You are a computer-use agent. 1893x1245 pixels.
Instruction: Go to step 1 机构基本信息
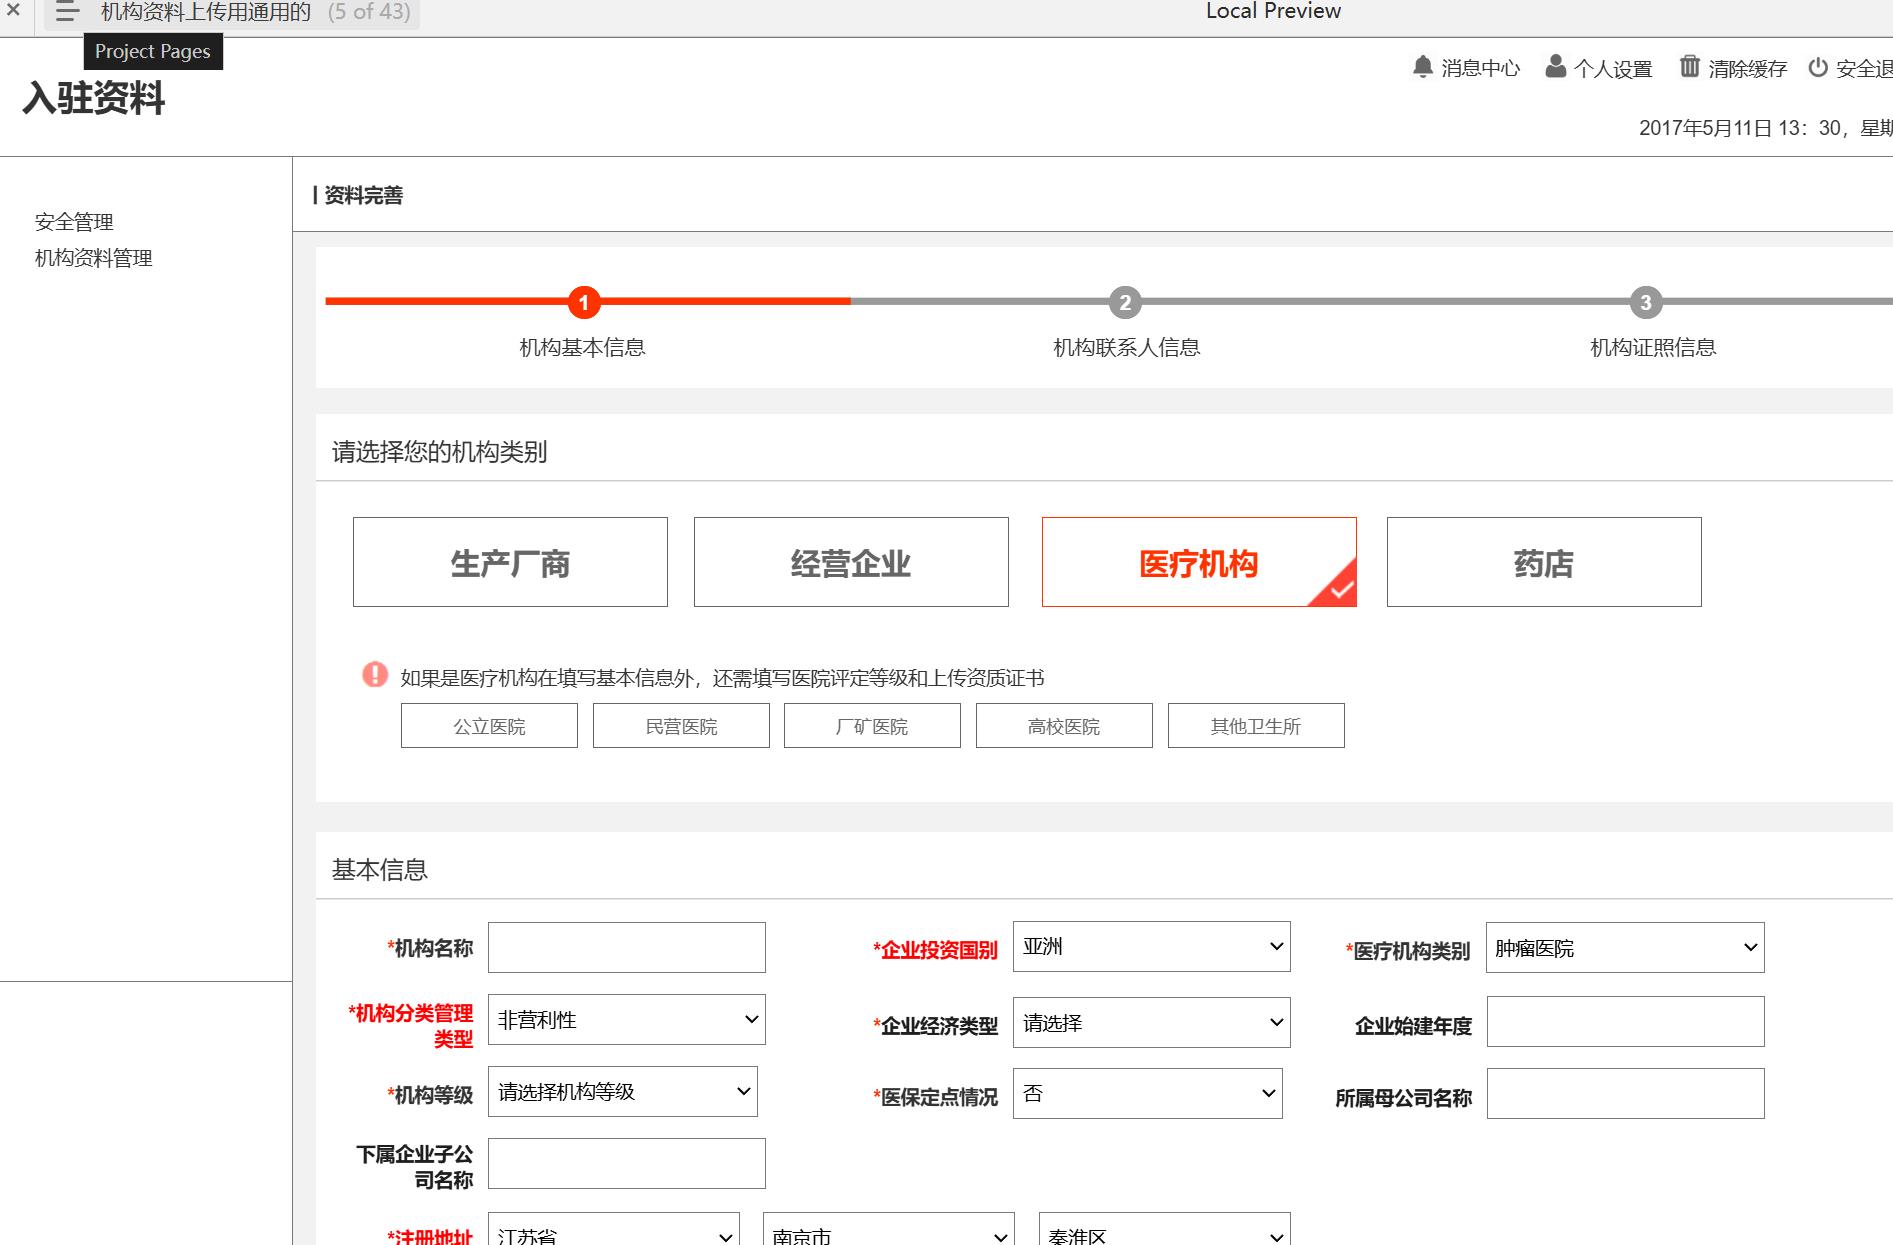tap(584, 302)
